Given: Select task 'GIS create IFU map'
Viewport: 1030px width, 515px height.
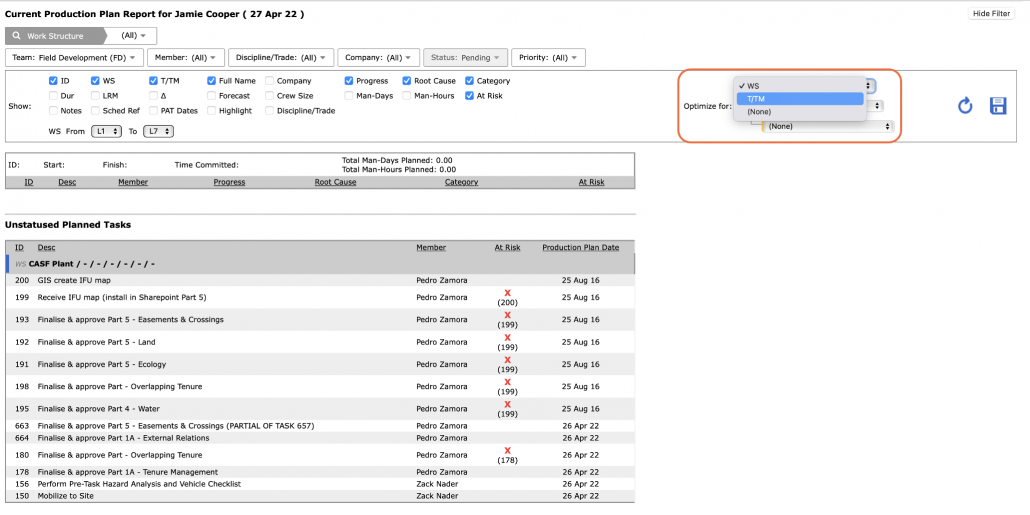Looking at the screenshot, I should click(74, 280).
